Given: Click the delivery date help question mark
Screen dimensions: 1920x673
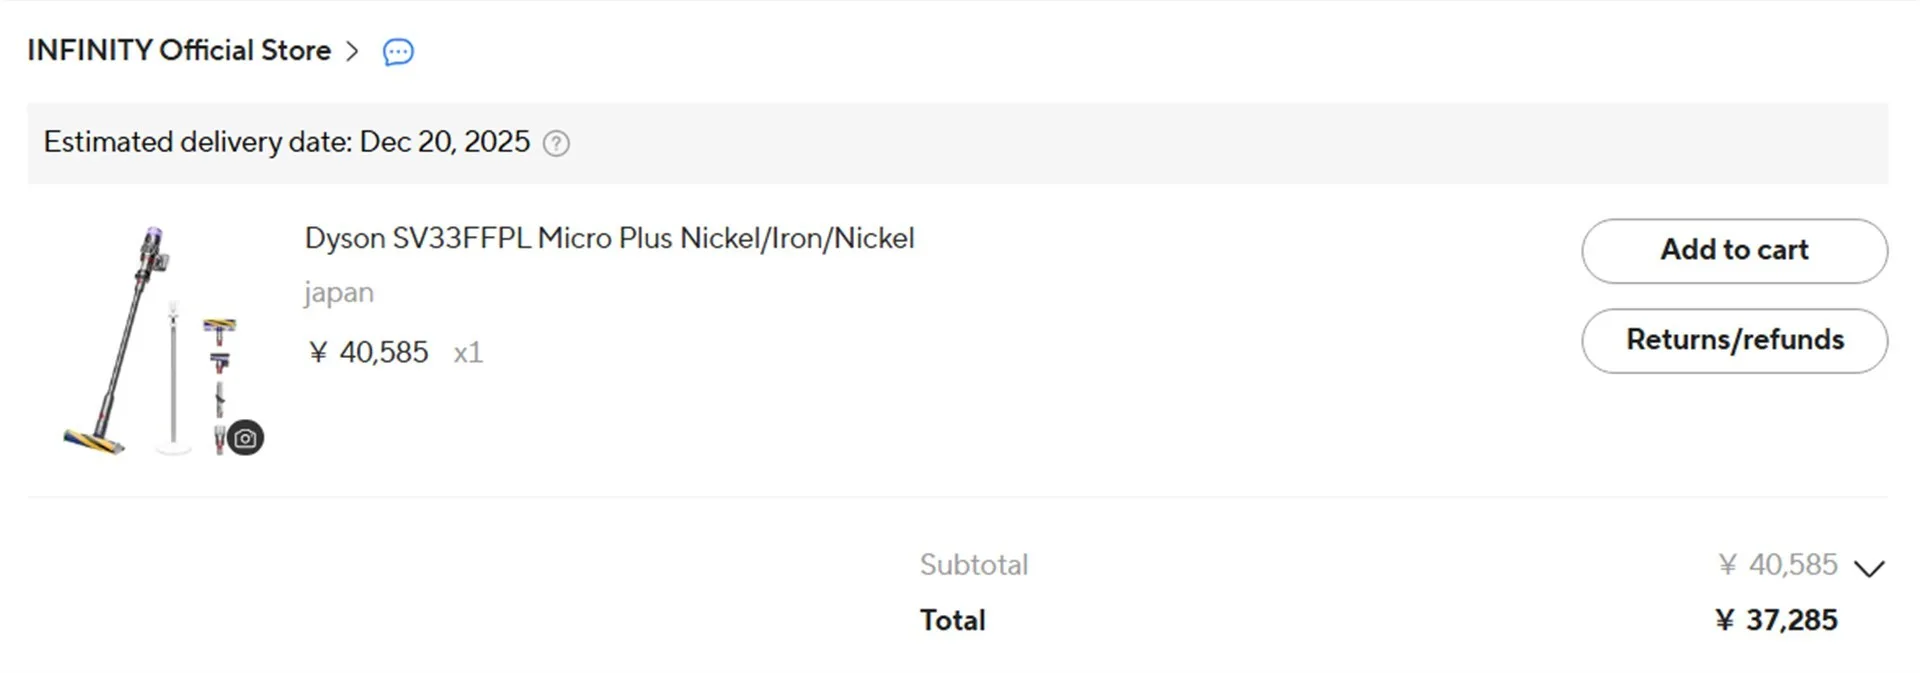Looking at the screenshot, I should click(x=556, y=144).
